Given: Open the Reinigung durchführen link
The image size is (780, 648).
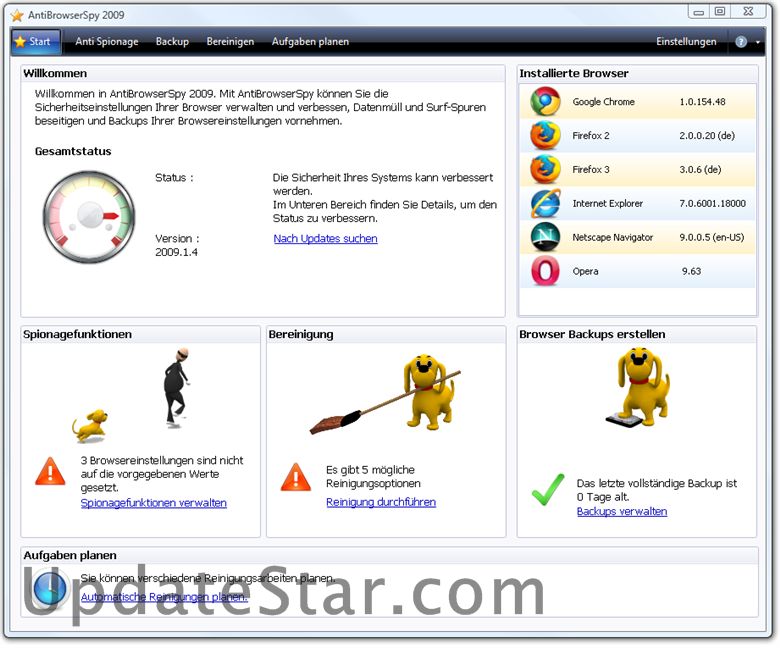Looking at the screenshot, I should (x=381, y=502).
